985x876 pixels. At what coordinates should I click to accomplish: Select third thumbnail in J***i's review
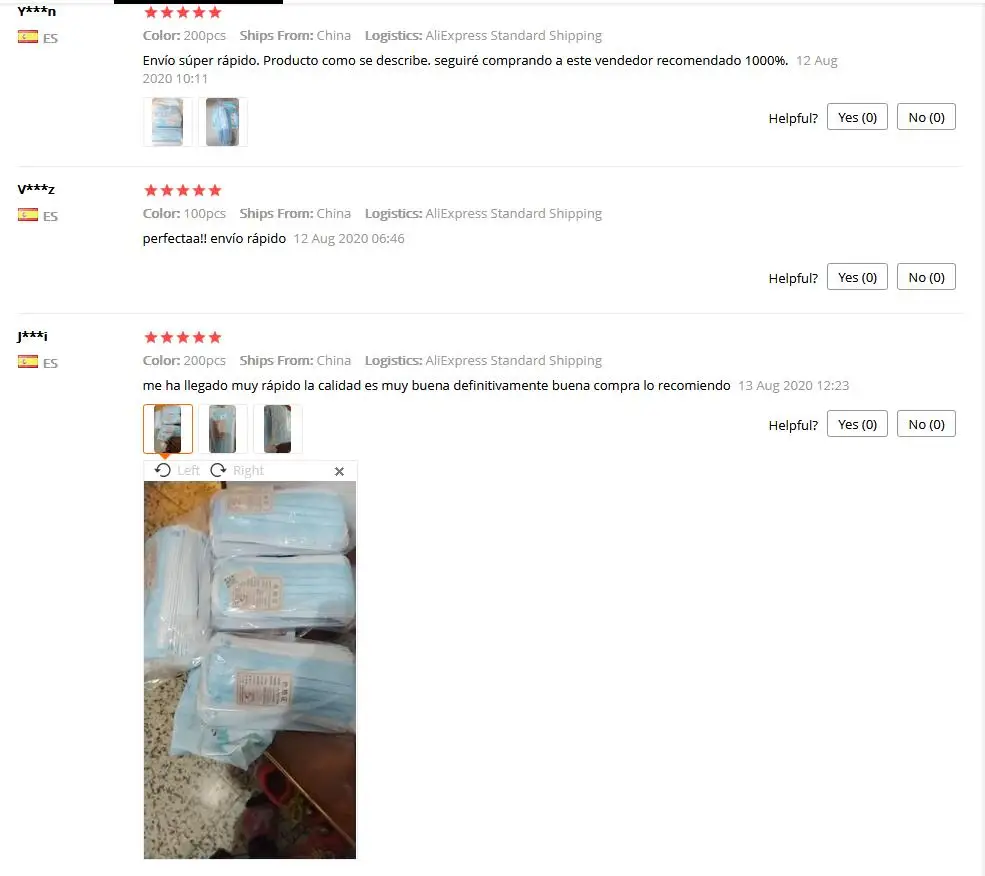278,429
